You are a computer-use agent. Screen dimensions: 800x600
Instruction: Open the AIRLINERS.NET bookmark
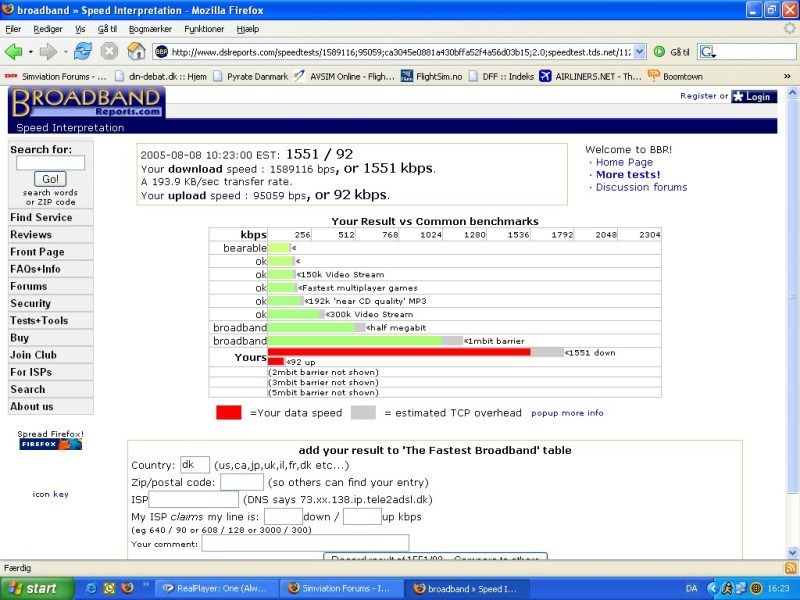pyautogui.click(x=589, y=76)
